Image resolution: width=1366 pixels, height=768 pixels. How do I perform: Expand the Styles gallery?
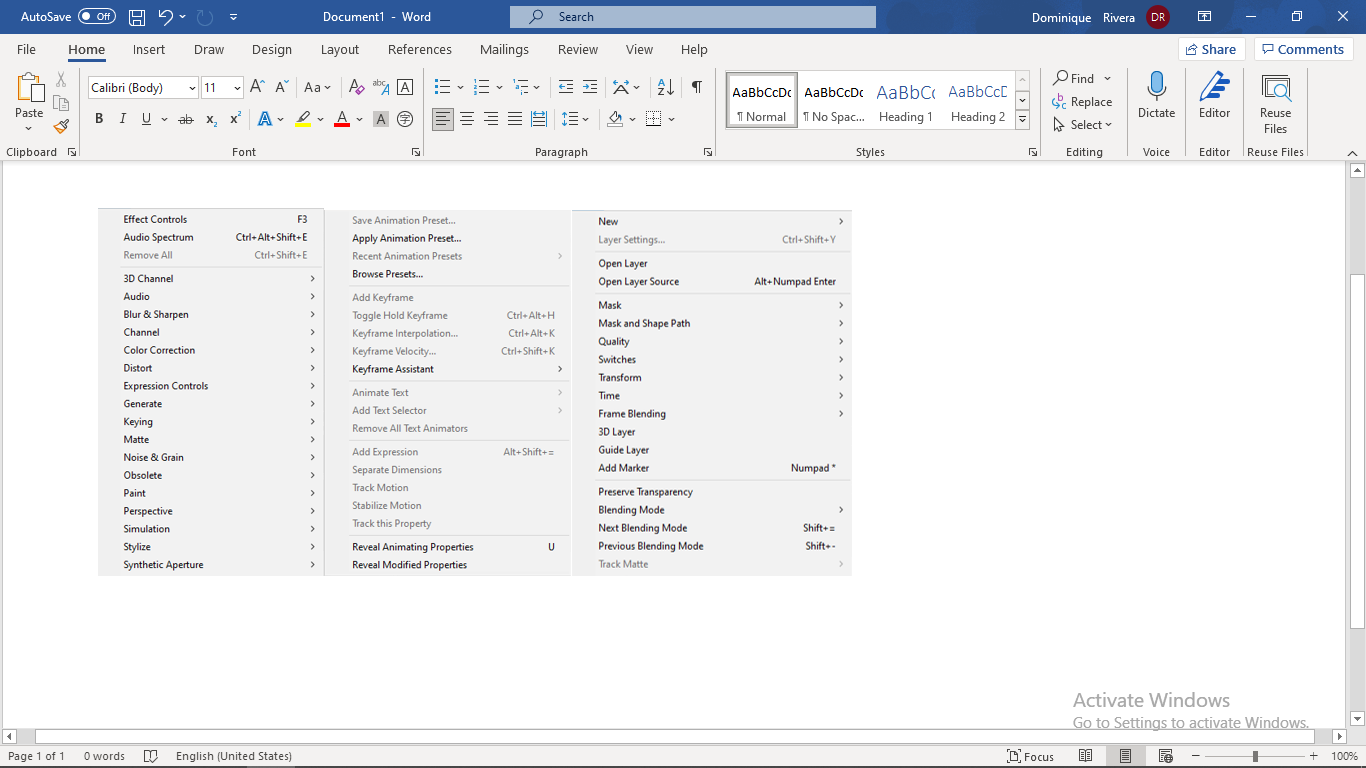1022,120
